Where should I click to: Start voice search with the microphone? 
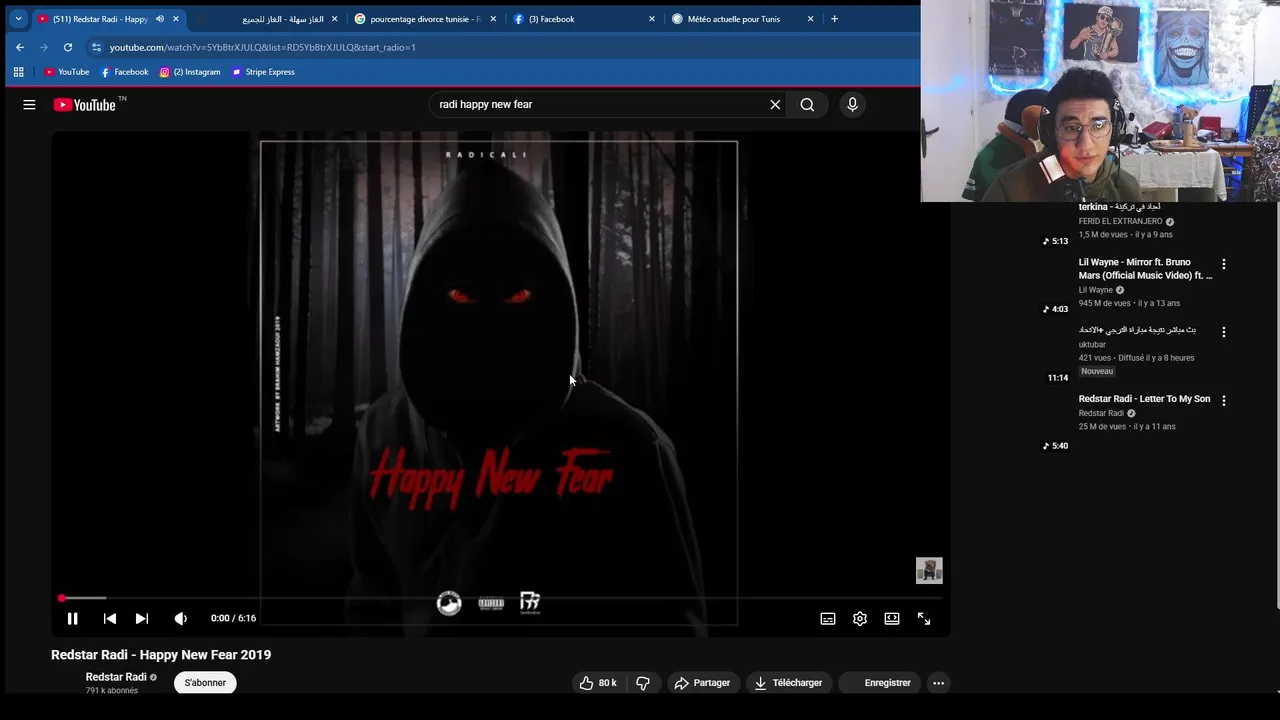tap(852, 104)
